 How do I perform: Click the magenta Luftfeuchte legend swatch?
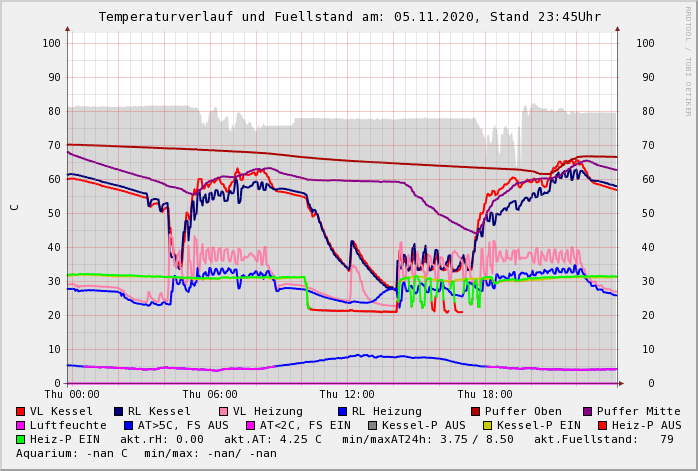pos(21,426)
